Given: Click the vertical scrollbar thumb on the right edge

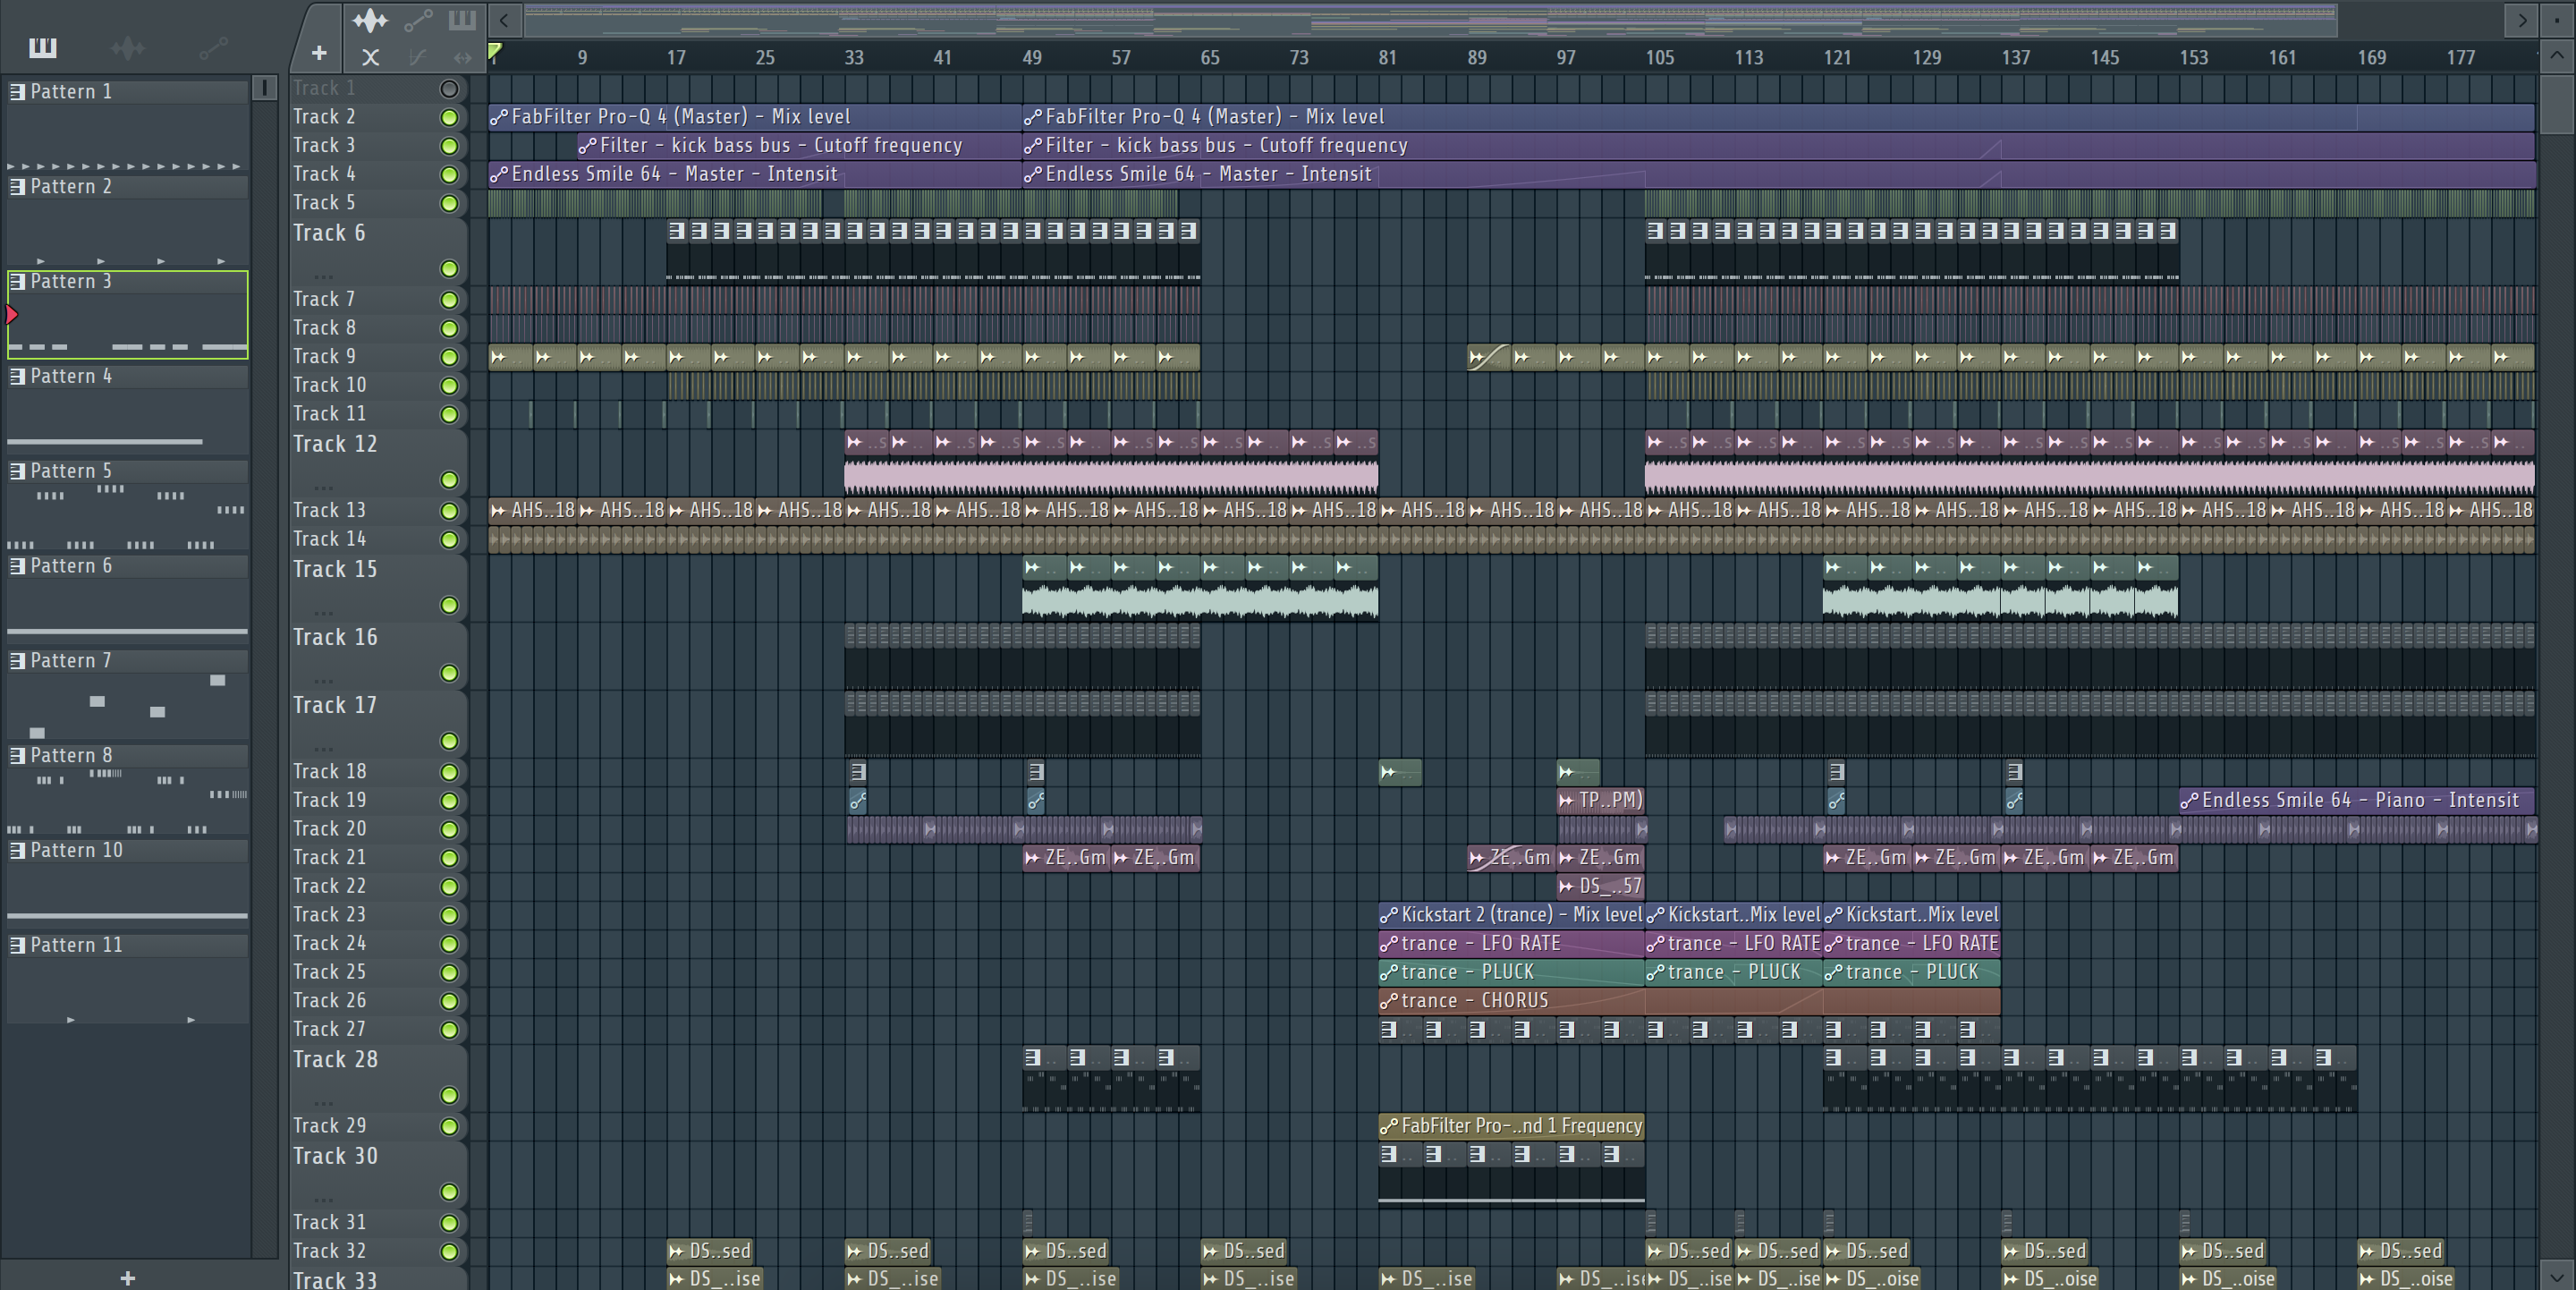Looking at the screenshot, I should pyautogui.click(x=2557, y=104).
